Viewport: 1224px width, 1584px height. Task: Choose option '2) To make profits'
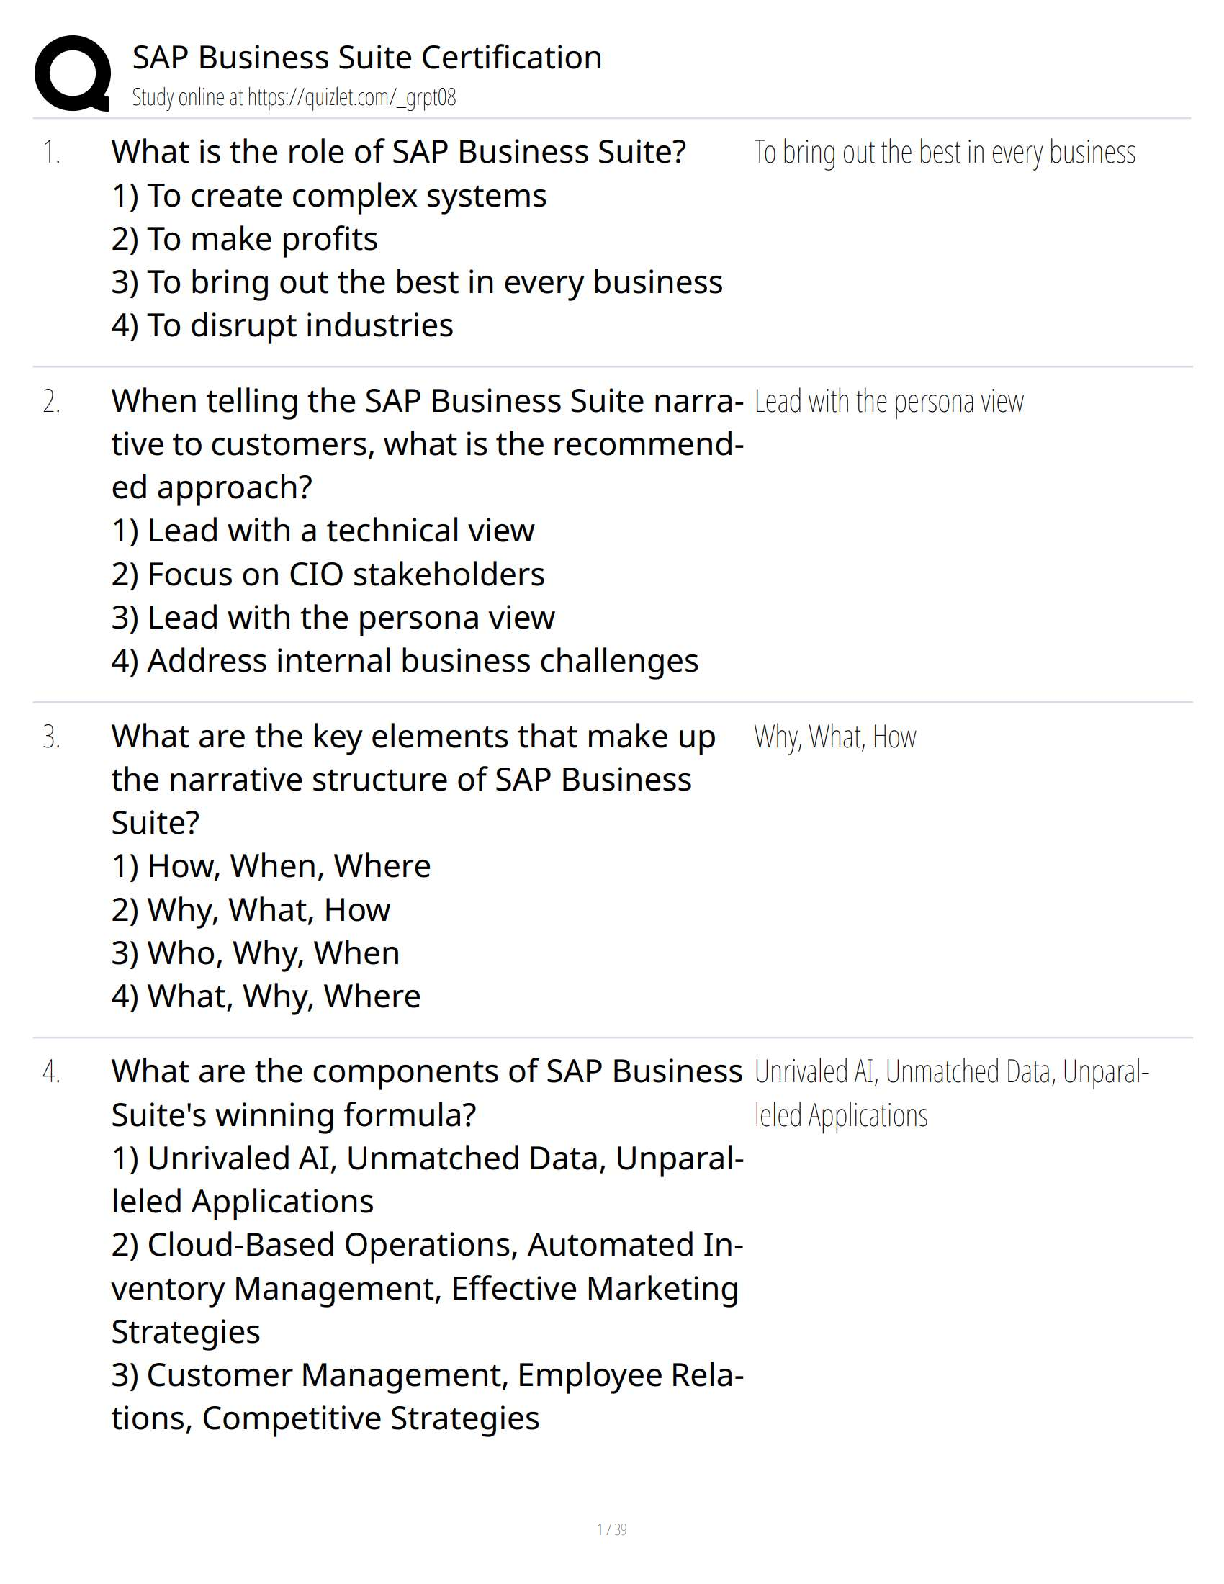(x=245, y=239)
